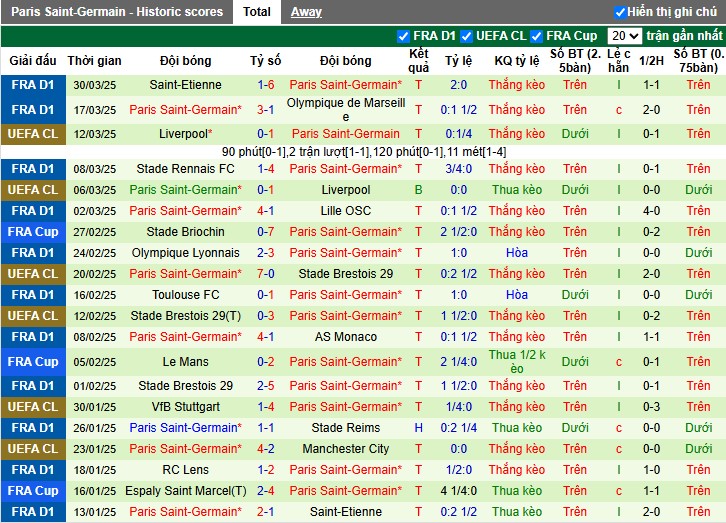Open the 1-6 score on 30/03/25
Image resolution: width=726 pixels, height=523 pixels.
click(x=266, y=85)
